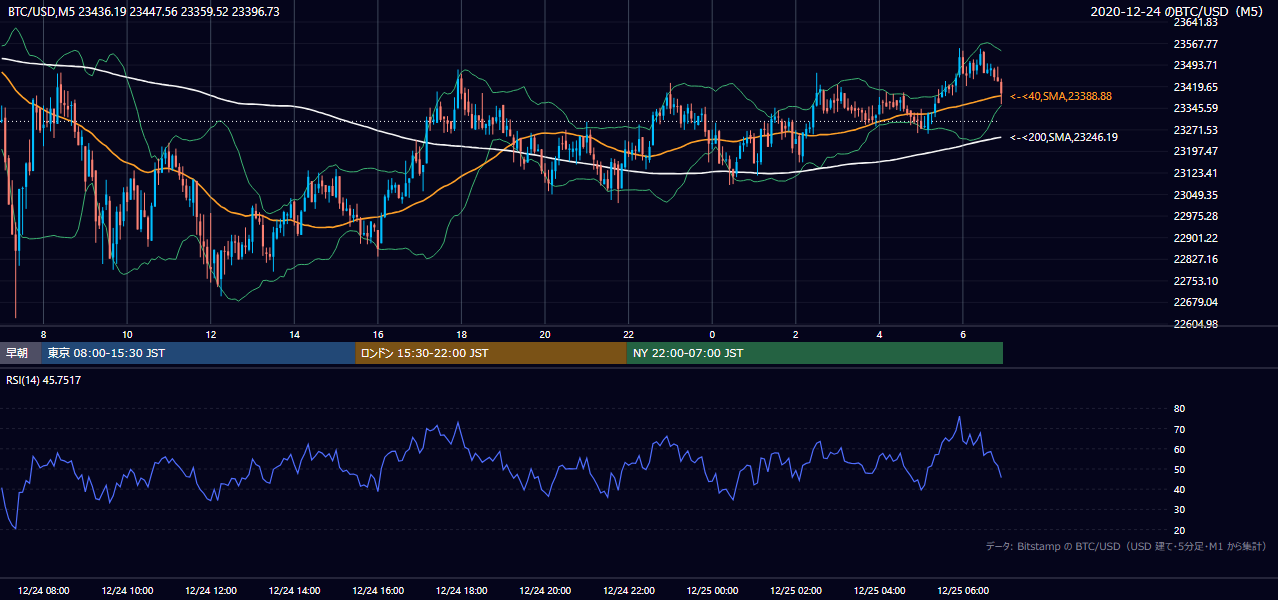Click the bottom time label 12/24 10:00
Screen dimensions: 1278x600
pyautogui.click(x=127, y=591)
